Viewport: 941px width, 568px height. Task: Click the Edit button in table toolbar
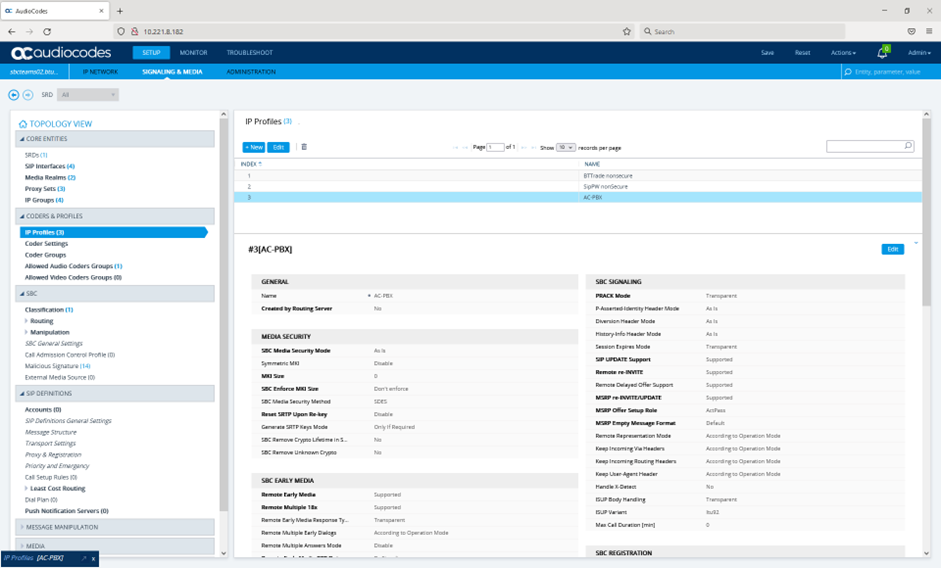pyautogui.click(x=278, y=148)
